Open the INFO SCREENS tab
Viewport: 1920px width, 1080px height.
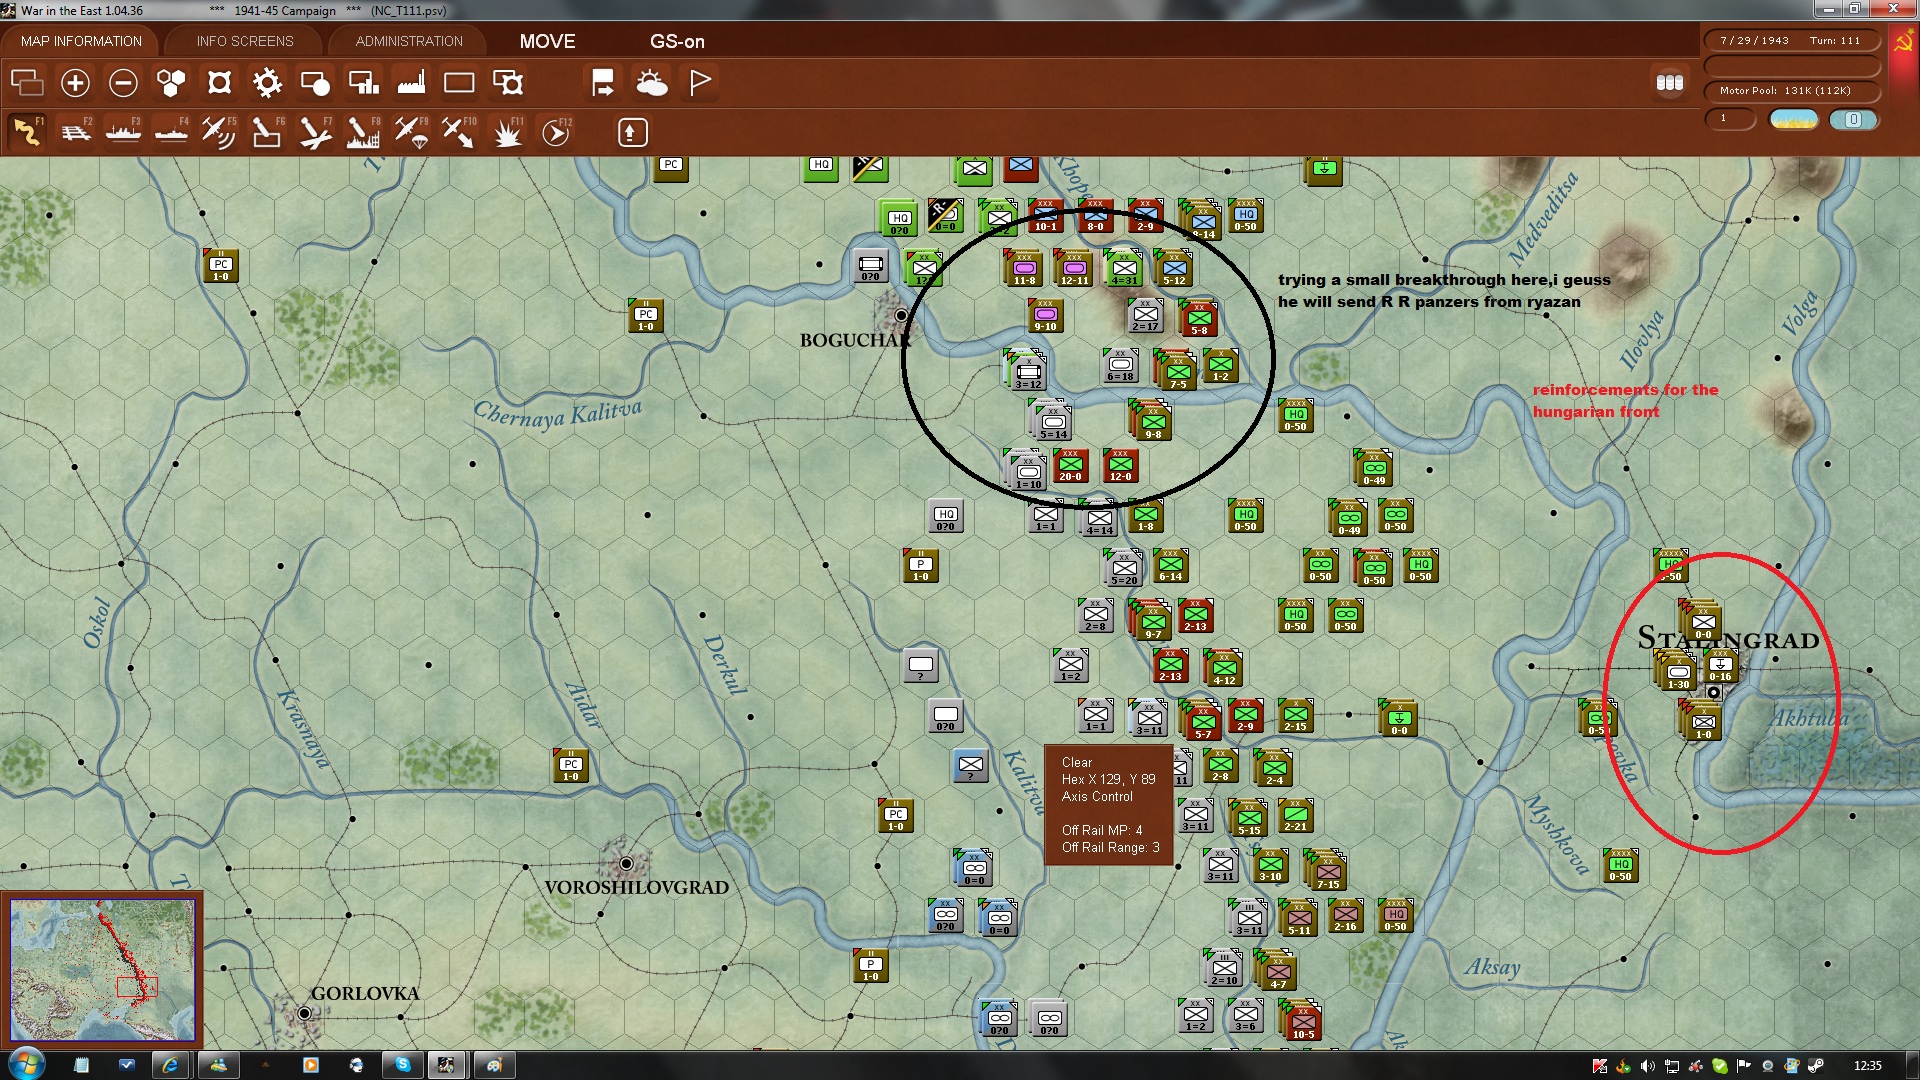(245, 41)
